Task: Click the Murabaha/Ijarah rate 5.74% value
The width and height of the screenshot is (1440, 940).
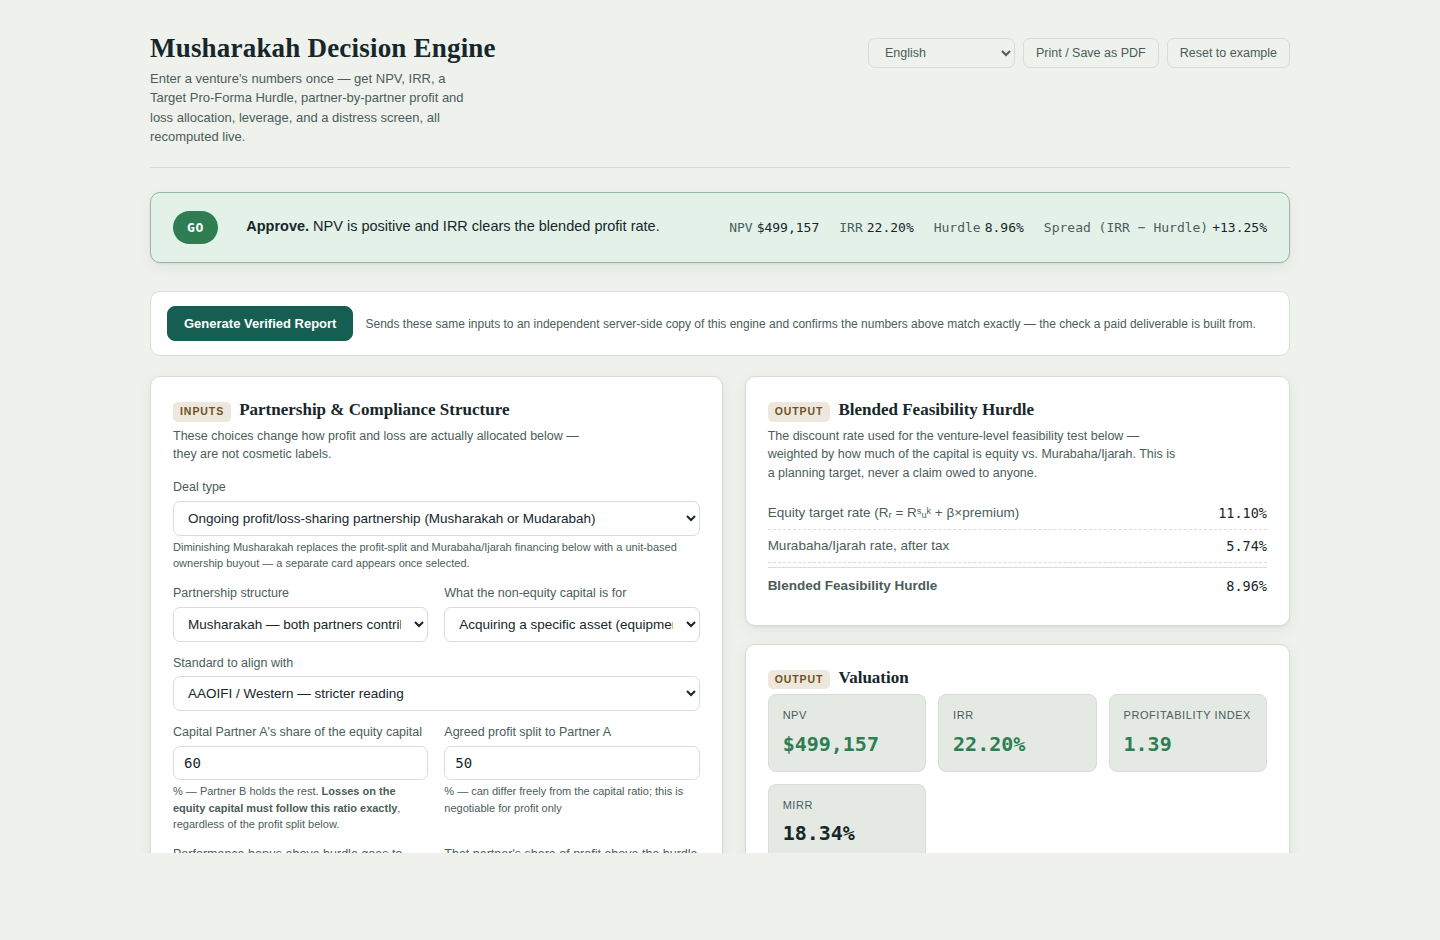Action: coord(1246,546)
